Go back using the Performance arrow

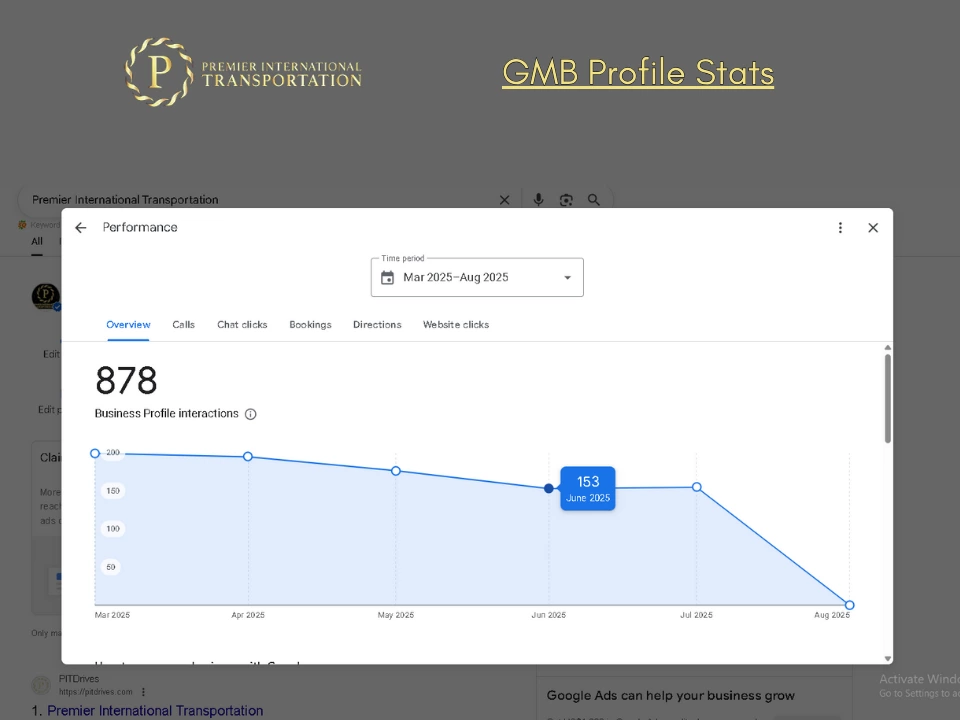[x=81, y=228]
